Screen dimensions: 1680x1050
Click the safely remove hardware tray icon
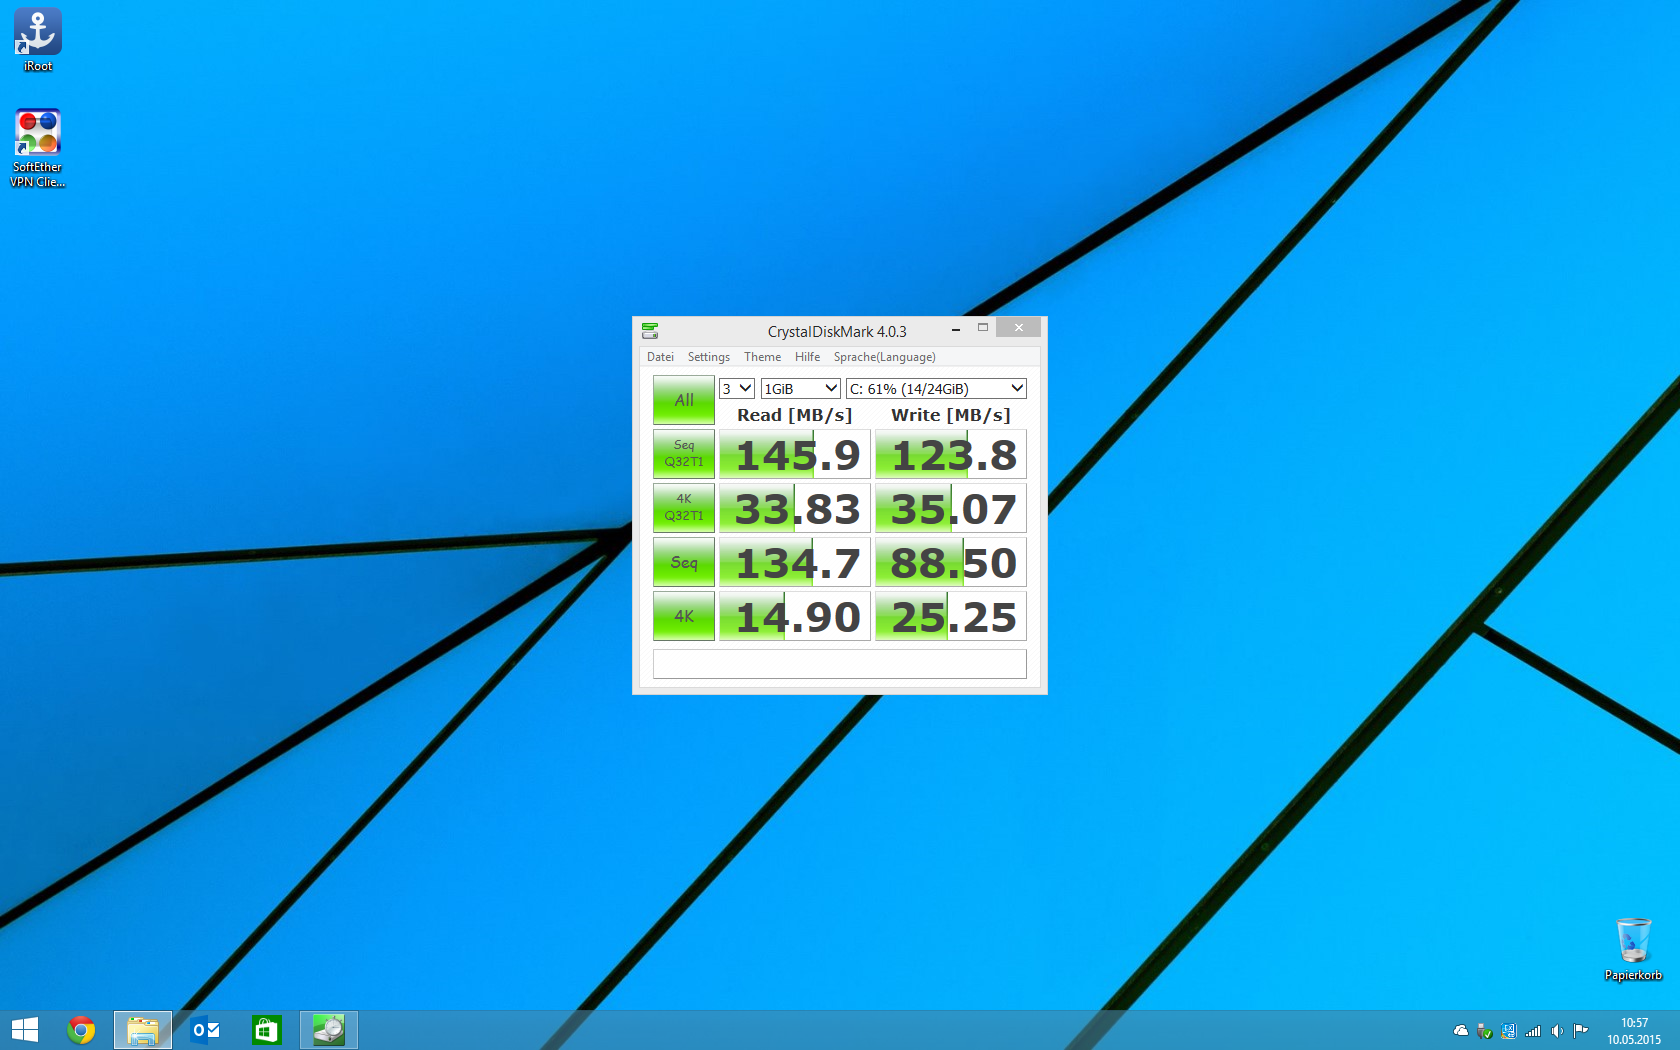coord(1485,1031)
